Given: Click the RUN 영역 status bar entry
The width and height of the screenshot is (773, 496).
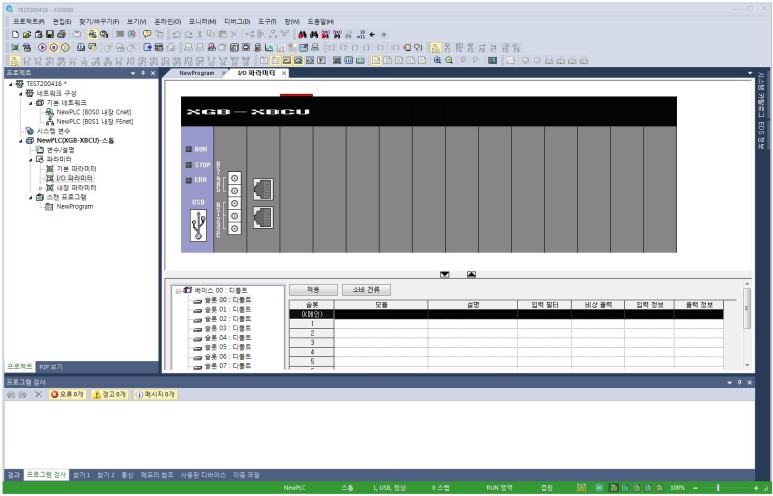Looking at the screenshot, I should [499, 488].
